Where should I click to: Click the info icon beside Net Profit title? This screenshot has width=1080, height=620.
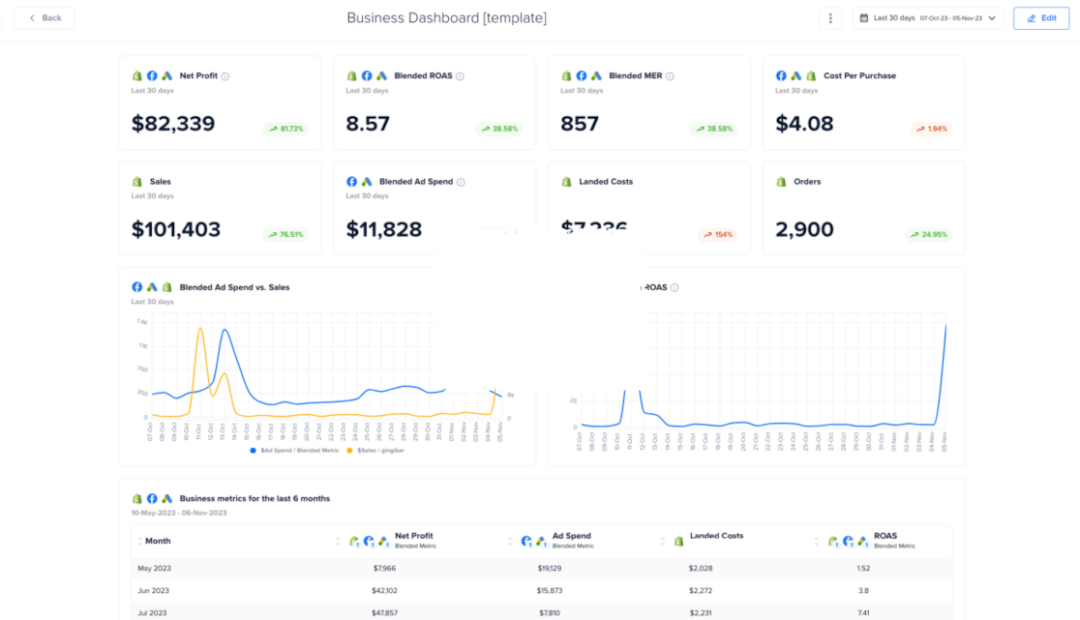click(x=225, y=76)
